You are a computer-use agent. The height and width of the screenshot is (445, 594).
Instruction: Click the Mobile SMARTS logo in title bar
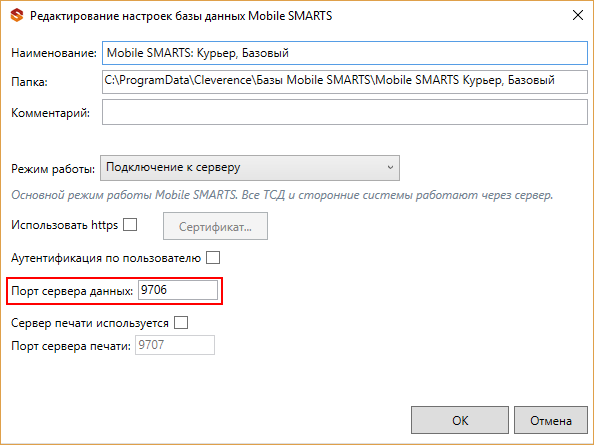(x=17, y=16)
